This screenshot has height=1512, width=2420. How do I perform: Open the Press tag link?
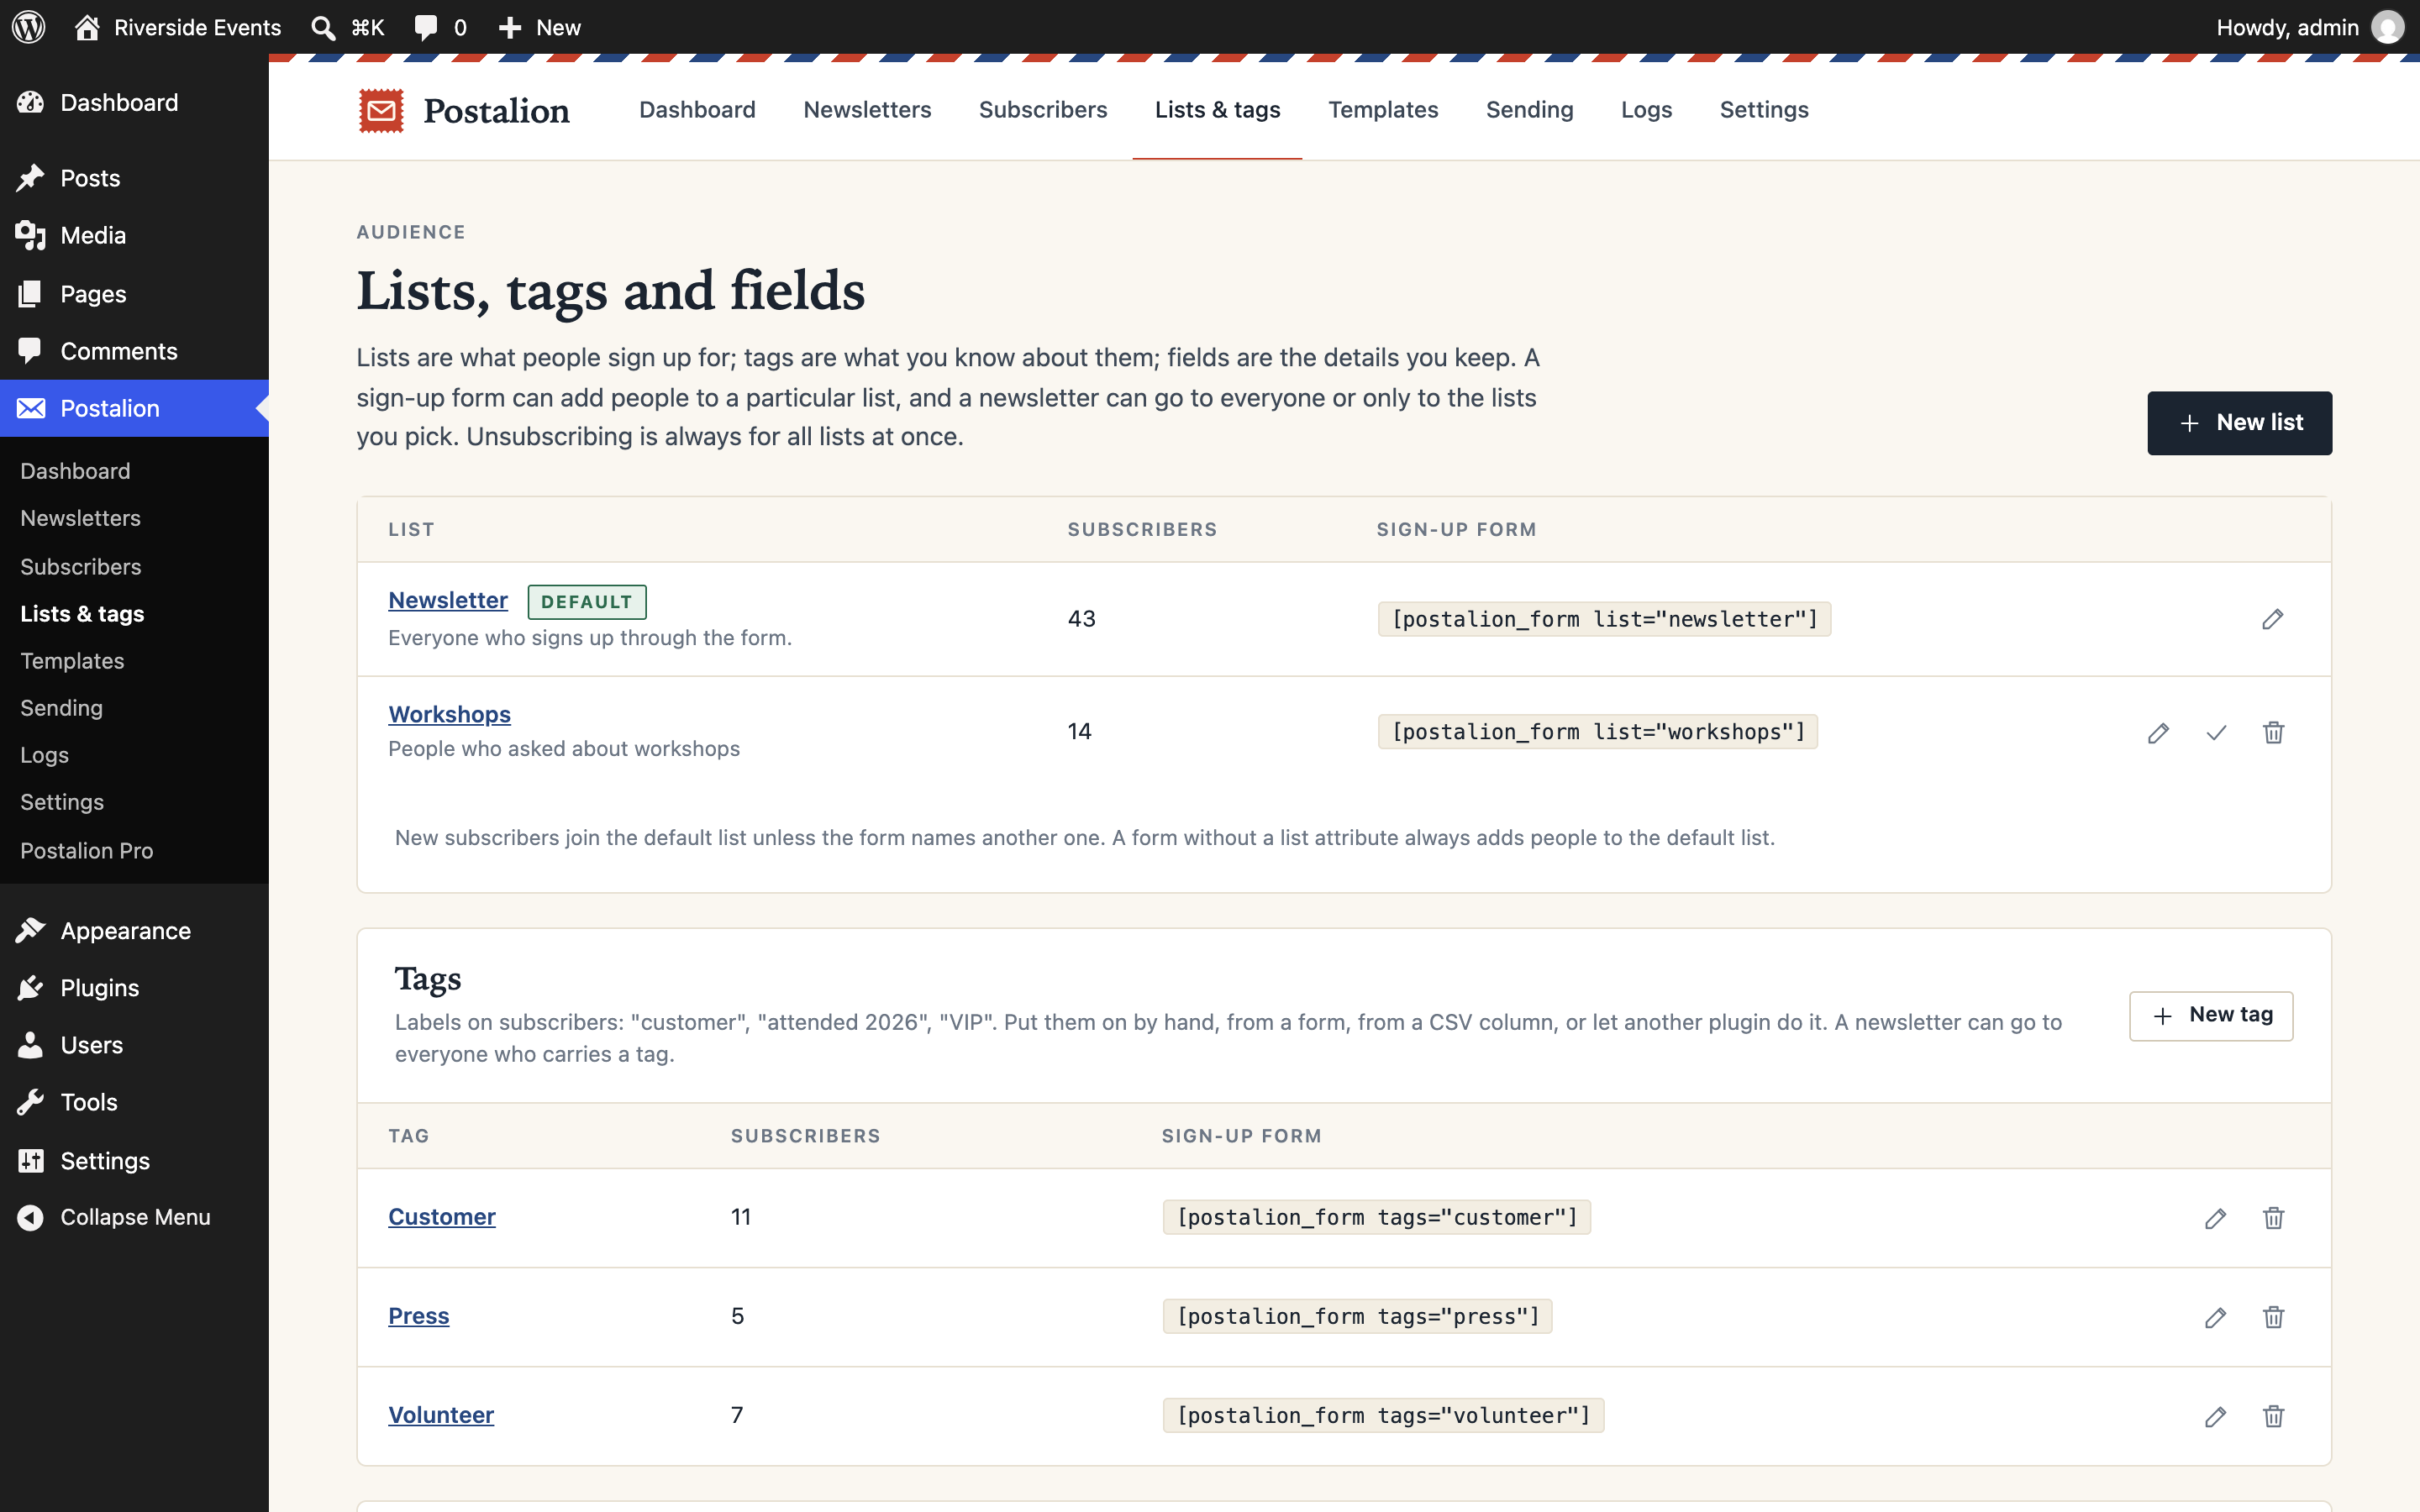coord(419,1316)
